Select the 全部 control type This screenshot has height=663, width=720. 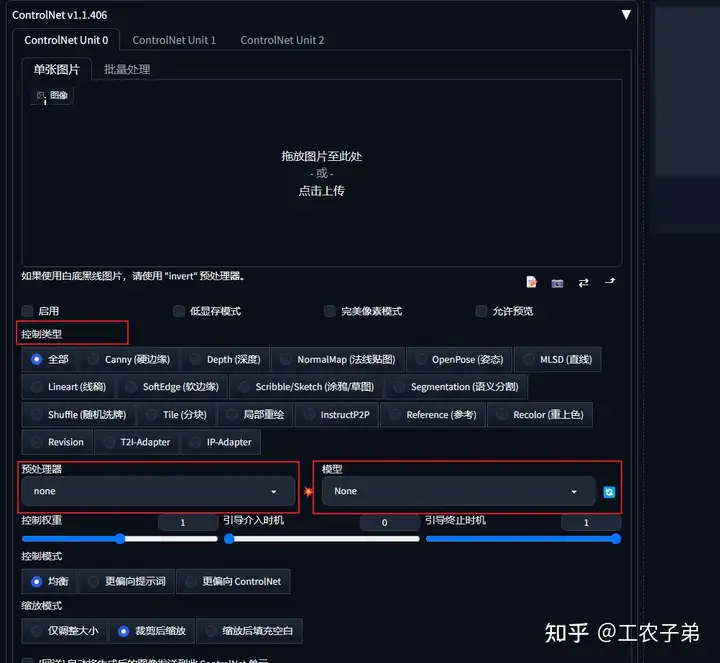click(x=50, y=359)
